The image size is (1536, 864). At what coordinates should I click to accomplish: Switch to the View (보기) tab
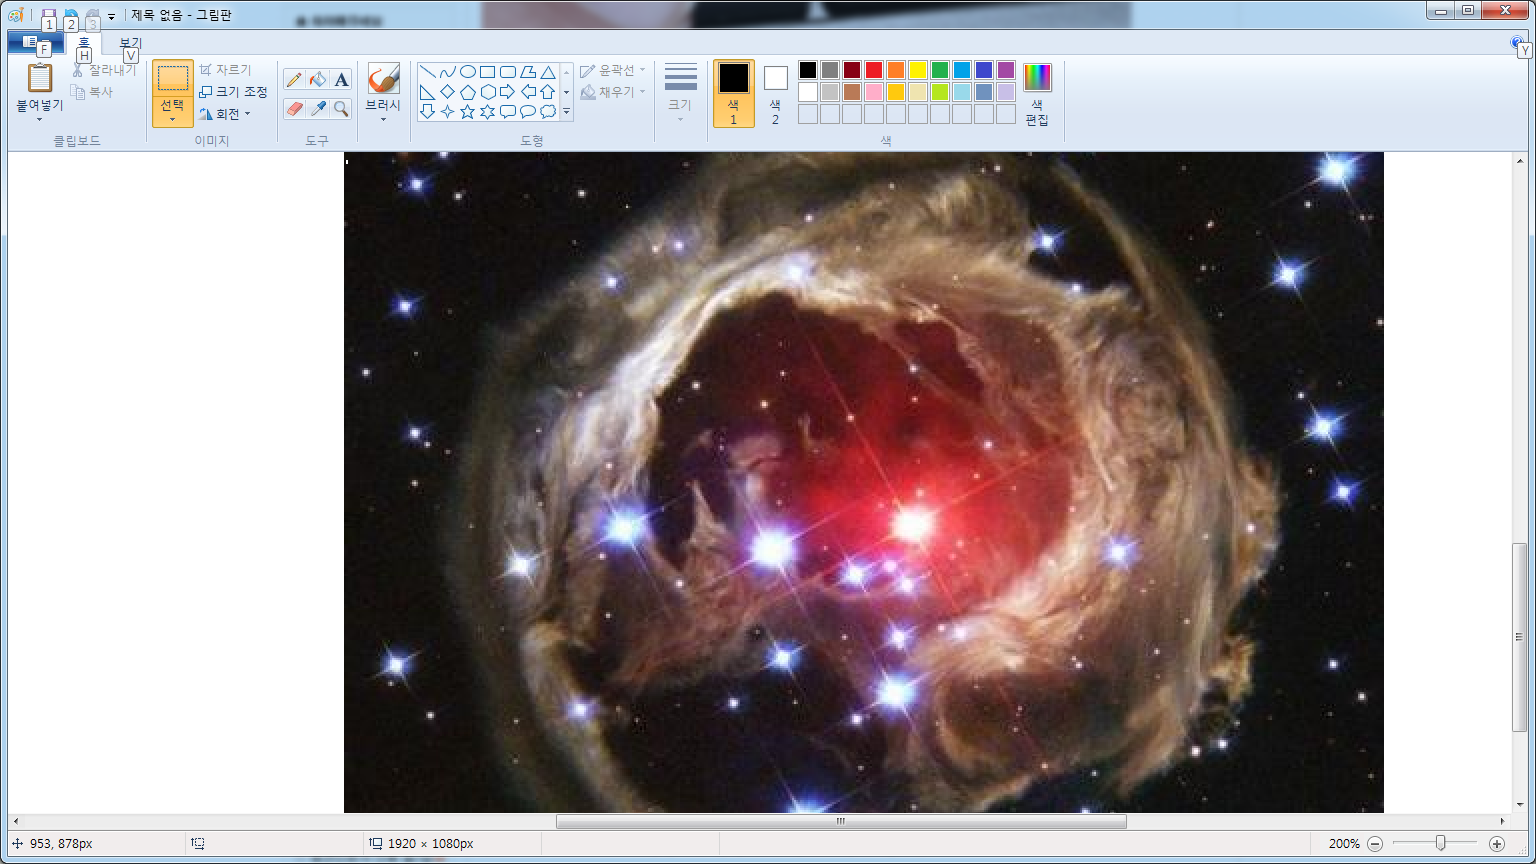click(131, 43)
